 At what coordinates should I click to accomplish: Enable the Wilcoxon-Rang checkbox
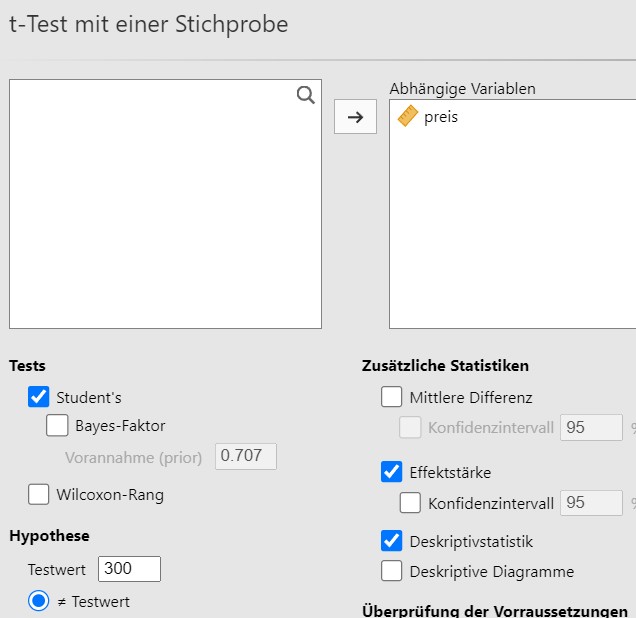click(39, 494)
